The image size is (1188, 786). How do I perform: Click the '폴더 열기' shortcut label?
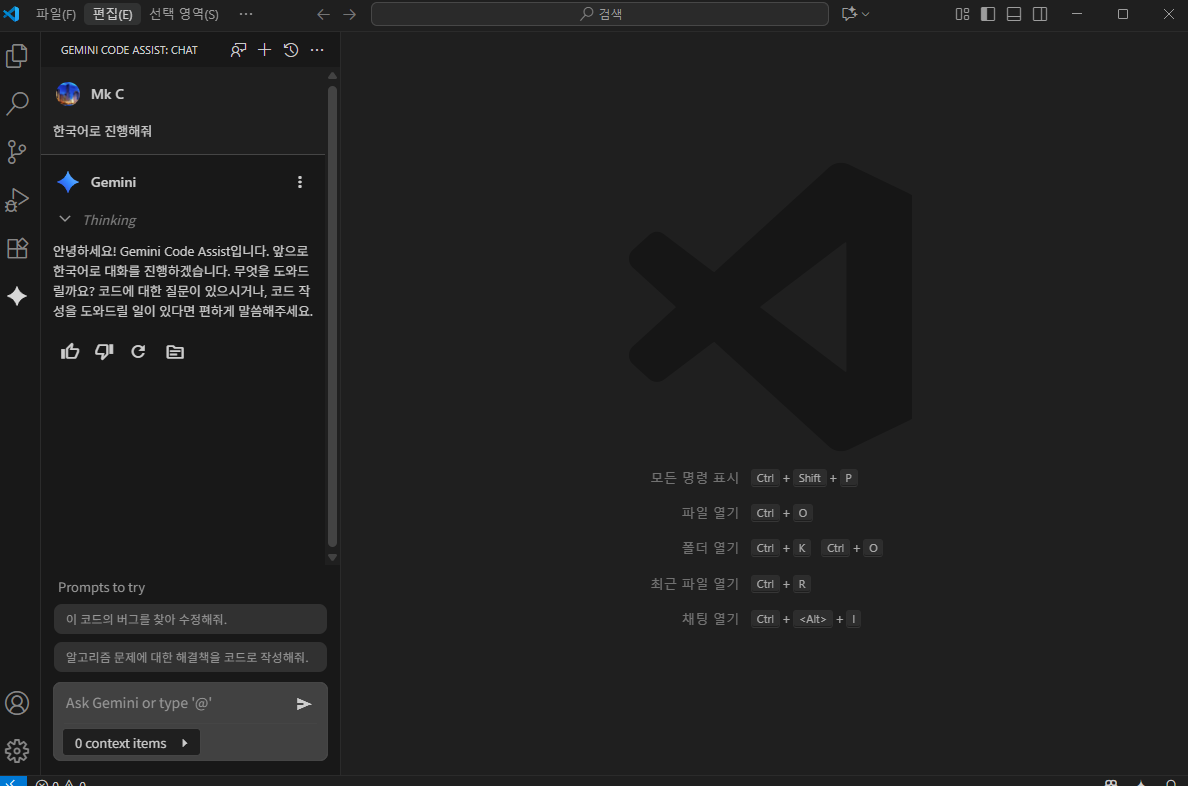click(x=710, y=548)
